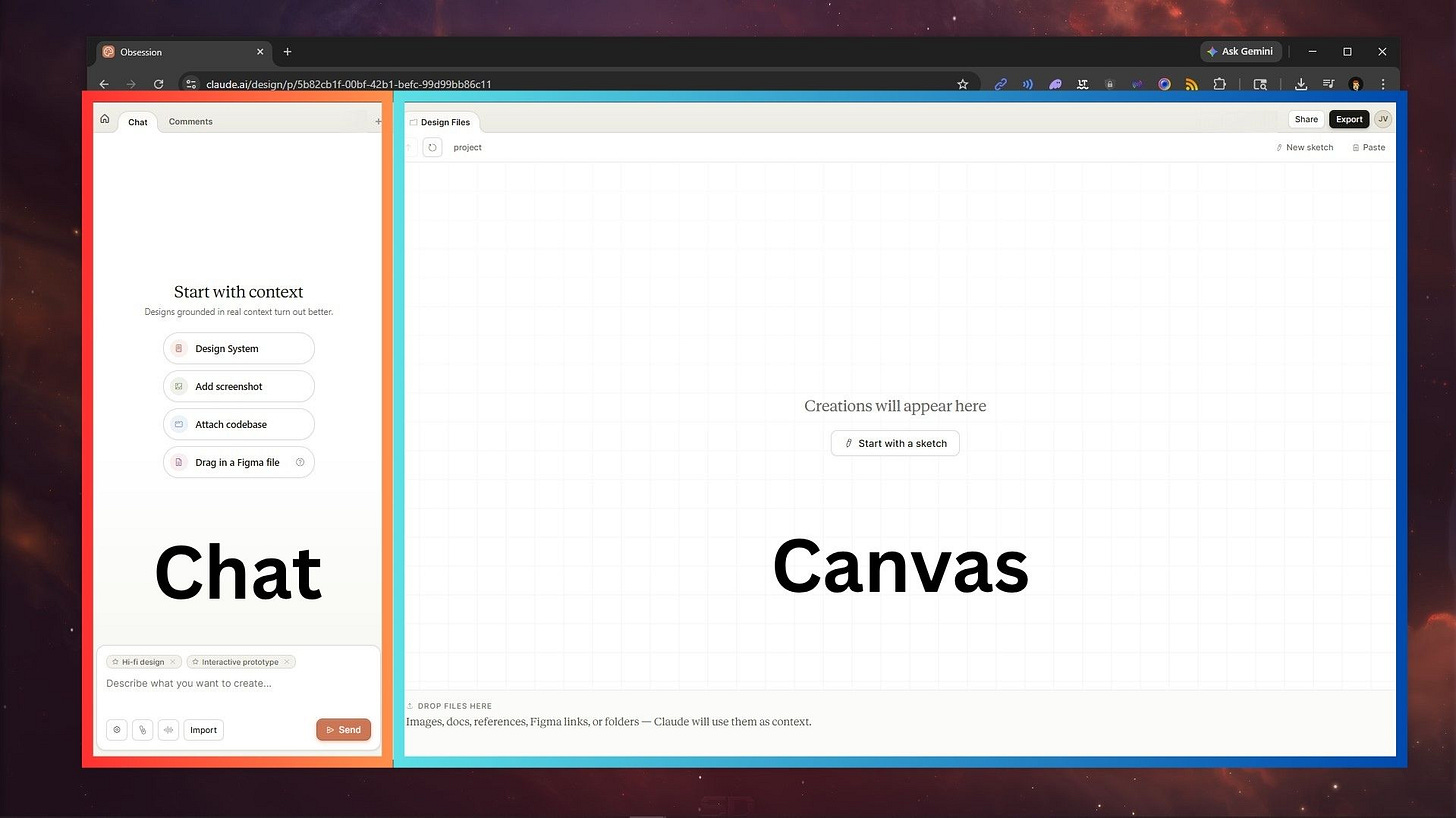Go to the home icon above the chat
The image size is (1456, 818).
click(x=105, y=119)
